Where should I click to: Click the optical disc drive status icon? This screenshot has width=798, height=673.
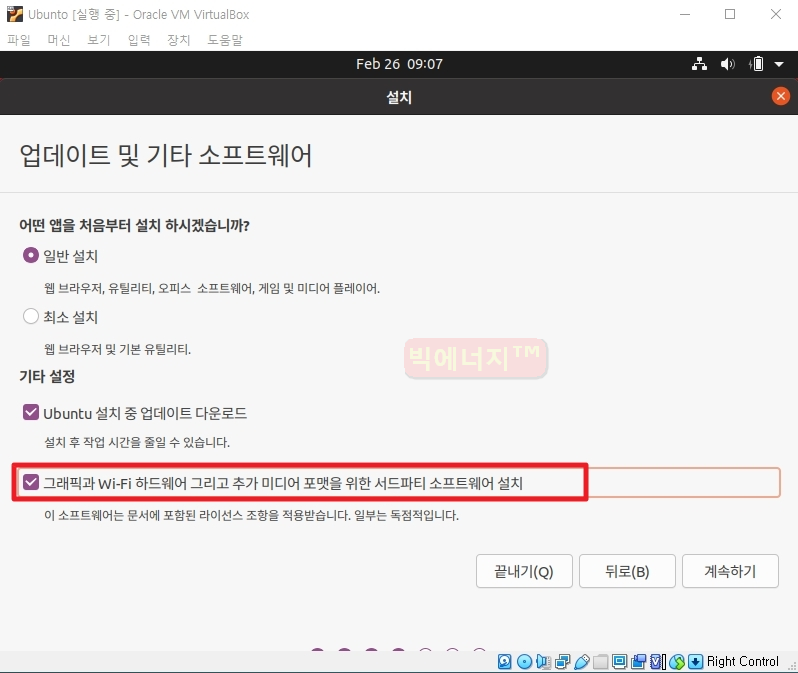click(x=524, y=661)
